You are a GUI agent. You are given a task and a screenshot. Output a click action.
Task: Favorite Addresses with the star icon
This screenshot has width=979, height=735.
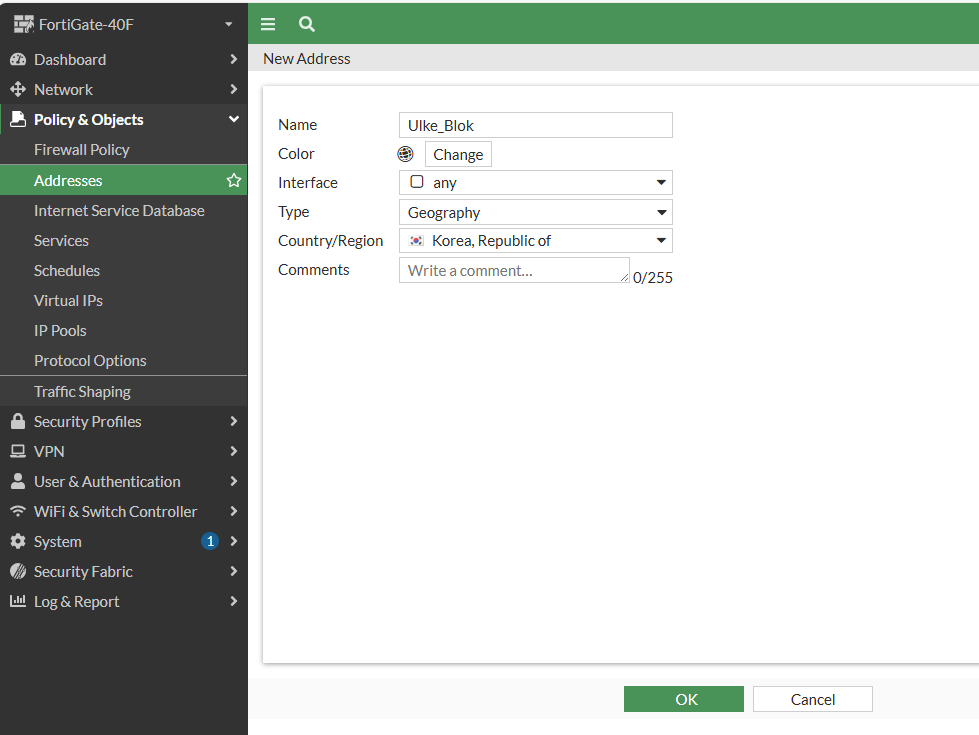point(234,180)
